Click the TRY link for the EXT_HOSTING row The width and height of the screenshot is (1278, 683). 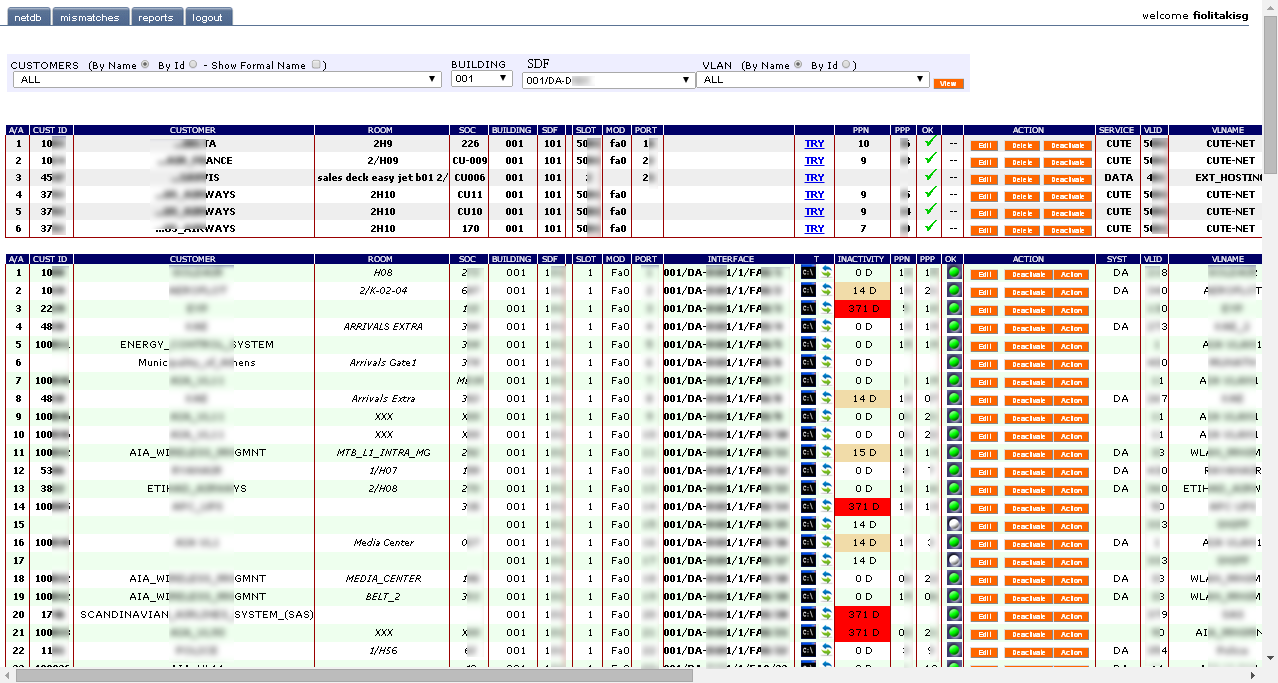pos(815,177)
